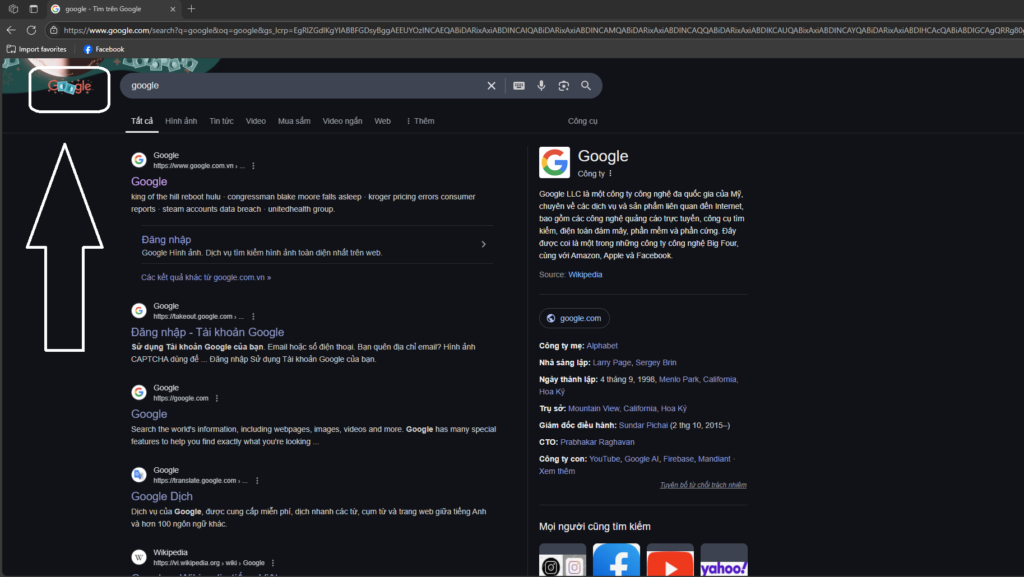Open Alphabet parent company link

pyautogui.click(x=601, y=346)
